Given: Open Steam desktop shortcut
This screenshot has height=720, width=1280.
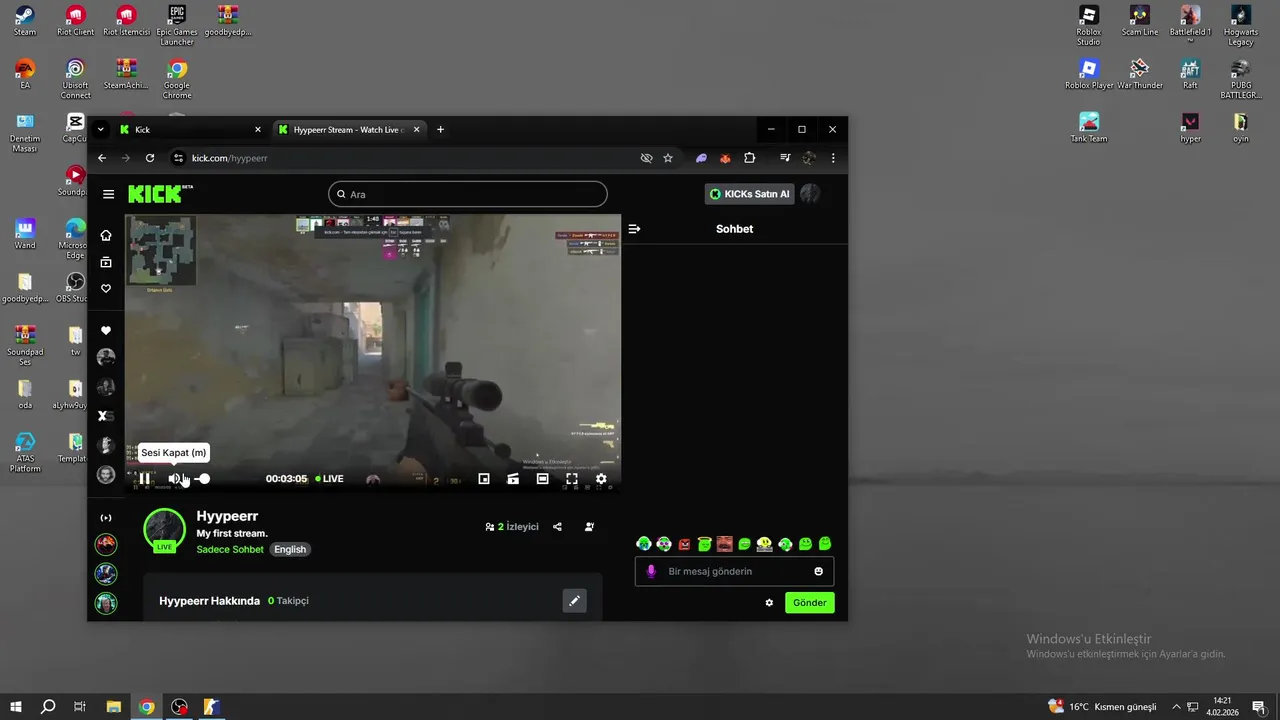Looking at the screenshot, I should coord(25,21).
